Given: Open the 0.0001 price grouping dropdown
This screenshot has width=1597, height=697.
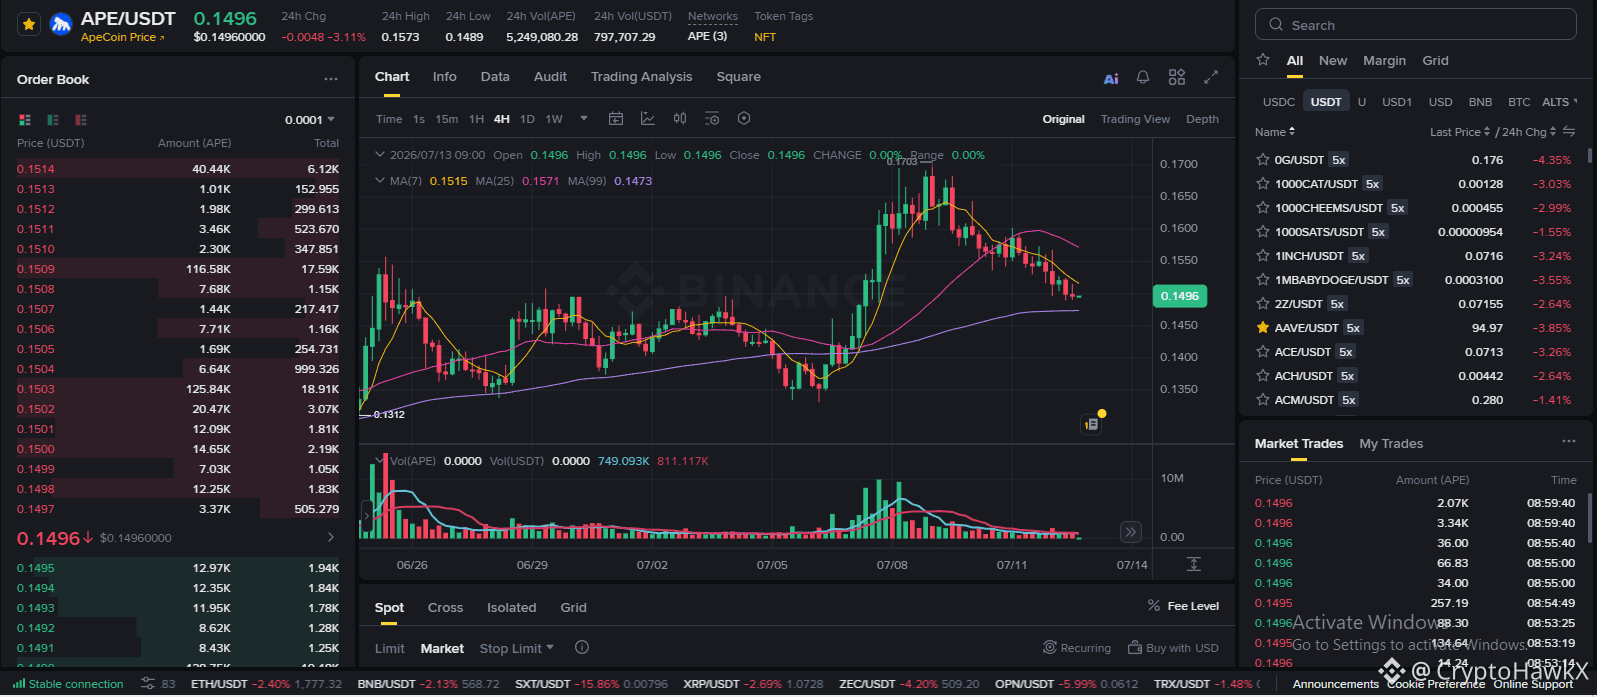Looking at the screenshot, I should click(310, 120).
